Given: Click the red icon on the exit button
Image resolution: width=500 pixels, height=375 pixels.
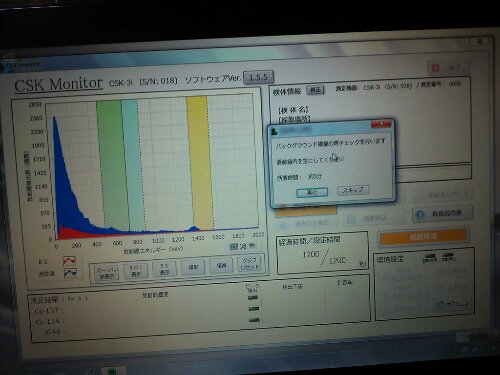Looking at the screenshot, I should pos(435,68).
